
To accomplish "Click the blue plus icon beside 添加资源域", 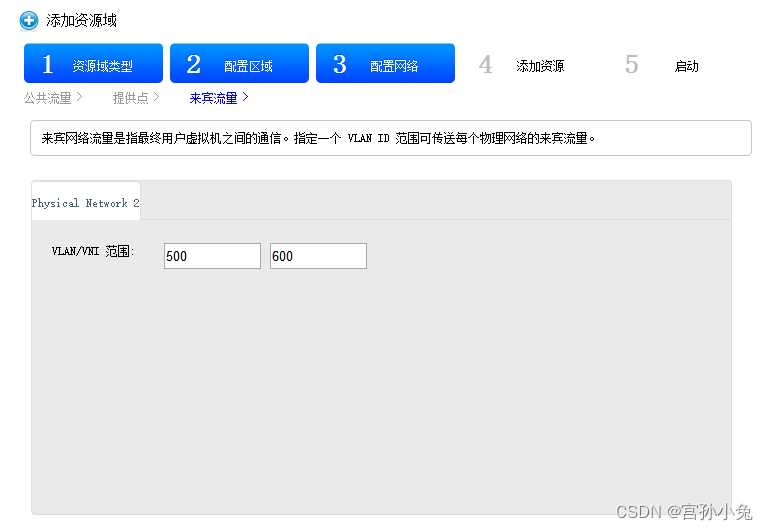I will (x=28, y=21).
